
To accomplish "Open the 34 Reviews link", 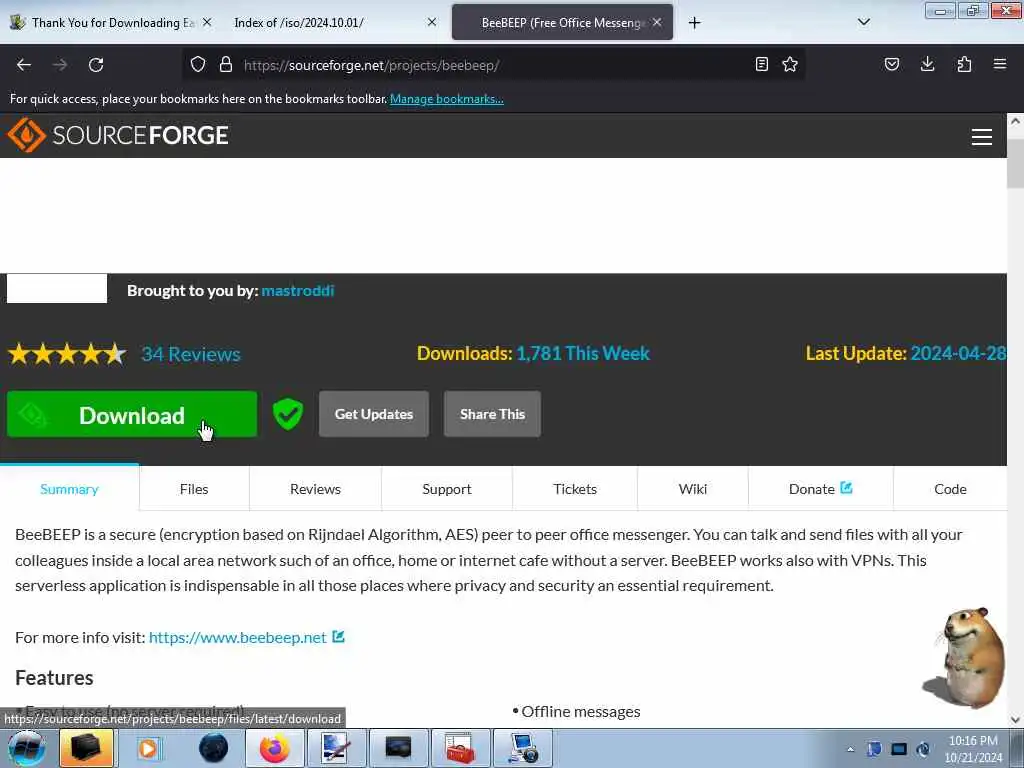I will [x=191, y=354].
